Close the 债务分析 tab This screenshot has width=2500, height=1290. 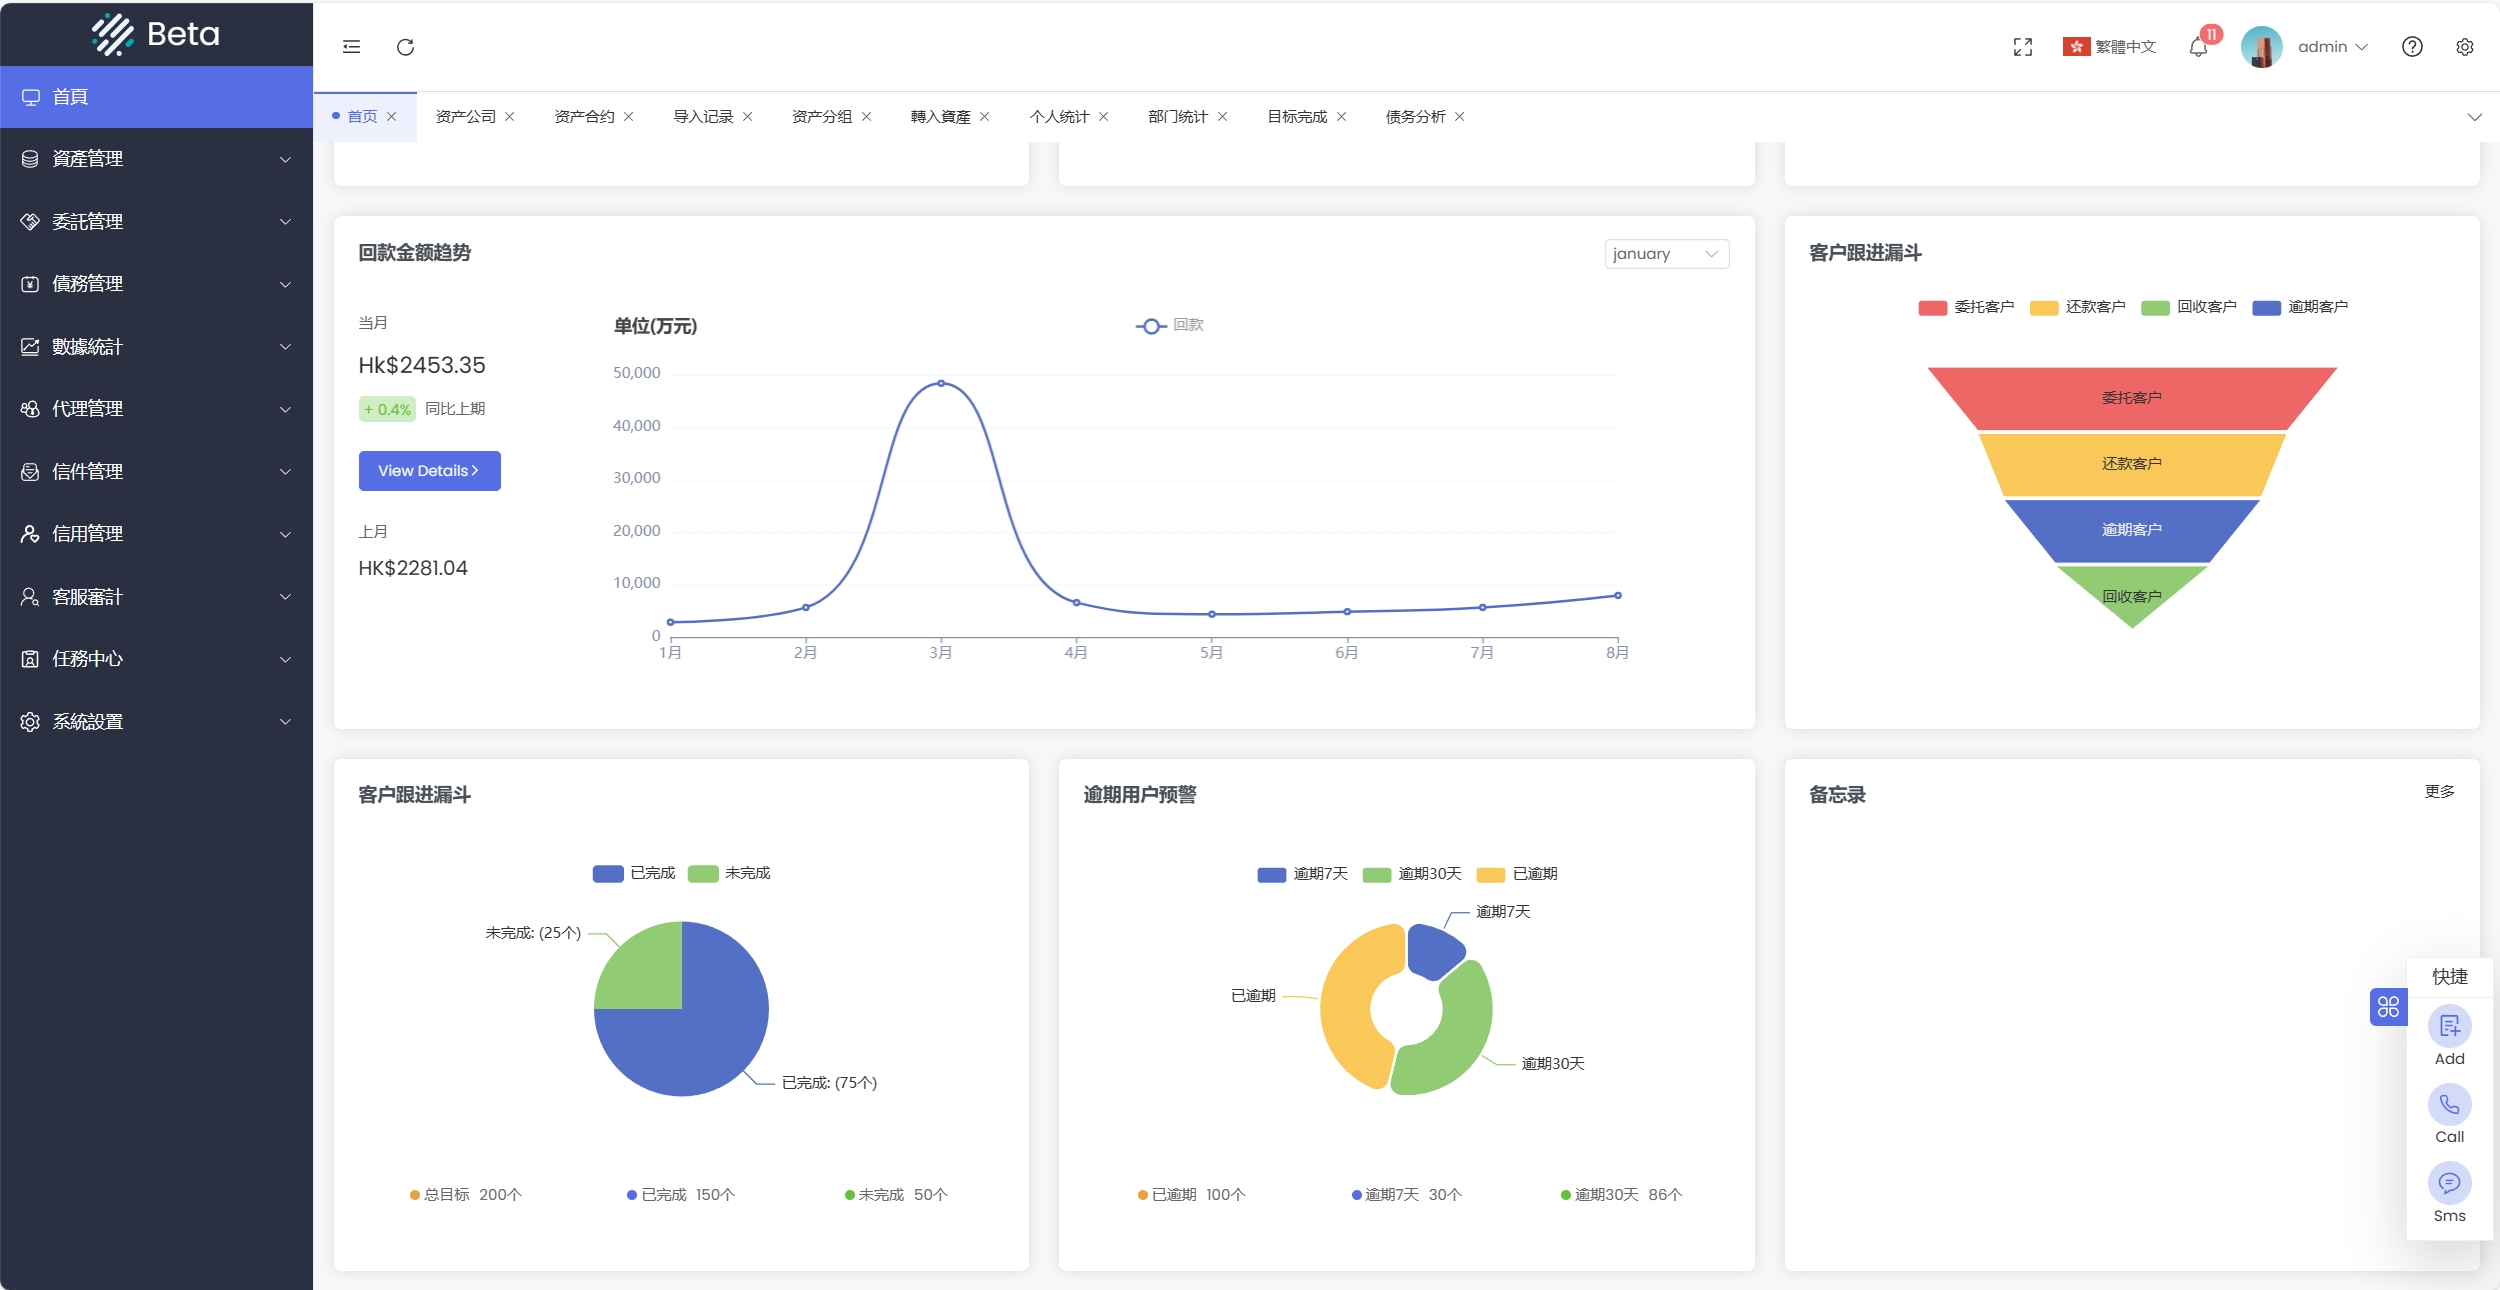coord(1459,117)
